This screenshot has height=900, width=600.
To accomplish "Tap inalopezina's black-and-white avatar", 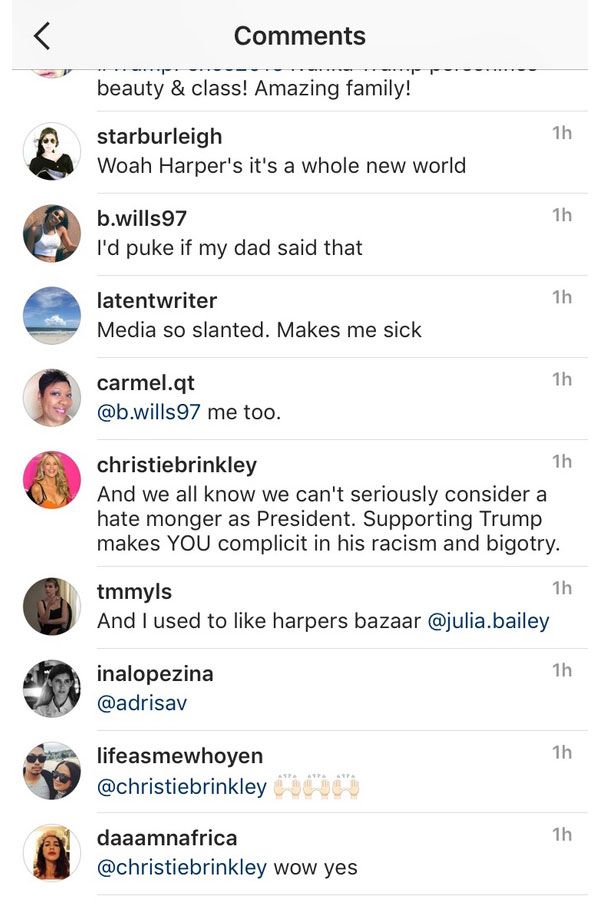I will (x=52, y=689).
